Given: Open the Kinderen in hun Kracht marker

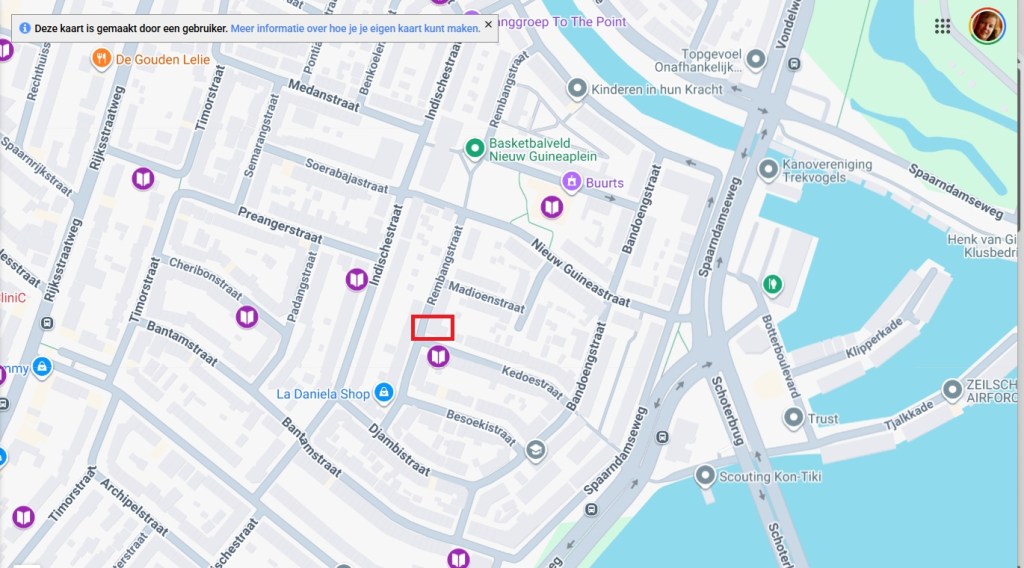Looking at the screenshot, I should [577, 88].
